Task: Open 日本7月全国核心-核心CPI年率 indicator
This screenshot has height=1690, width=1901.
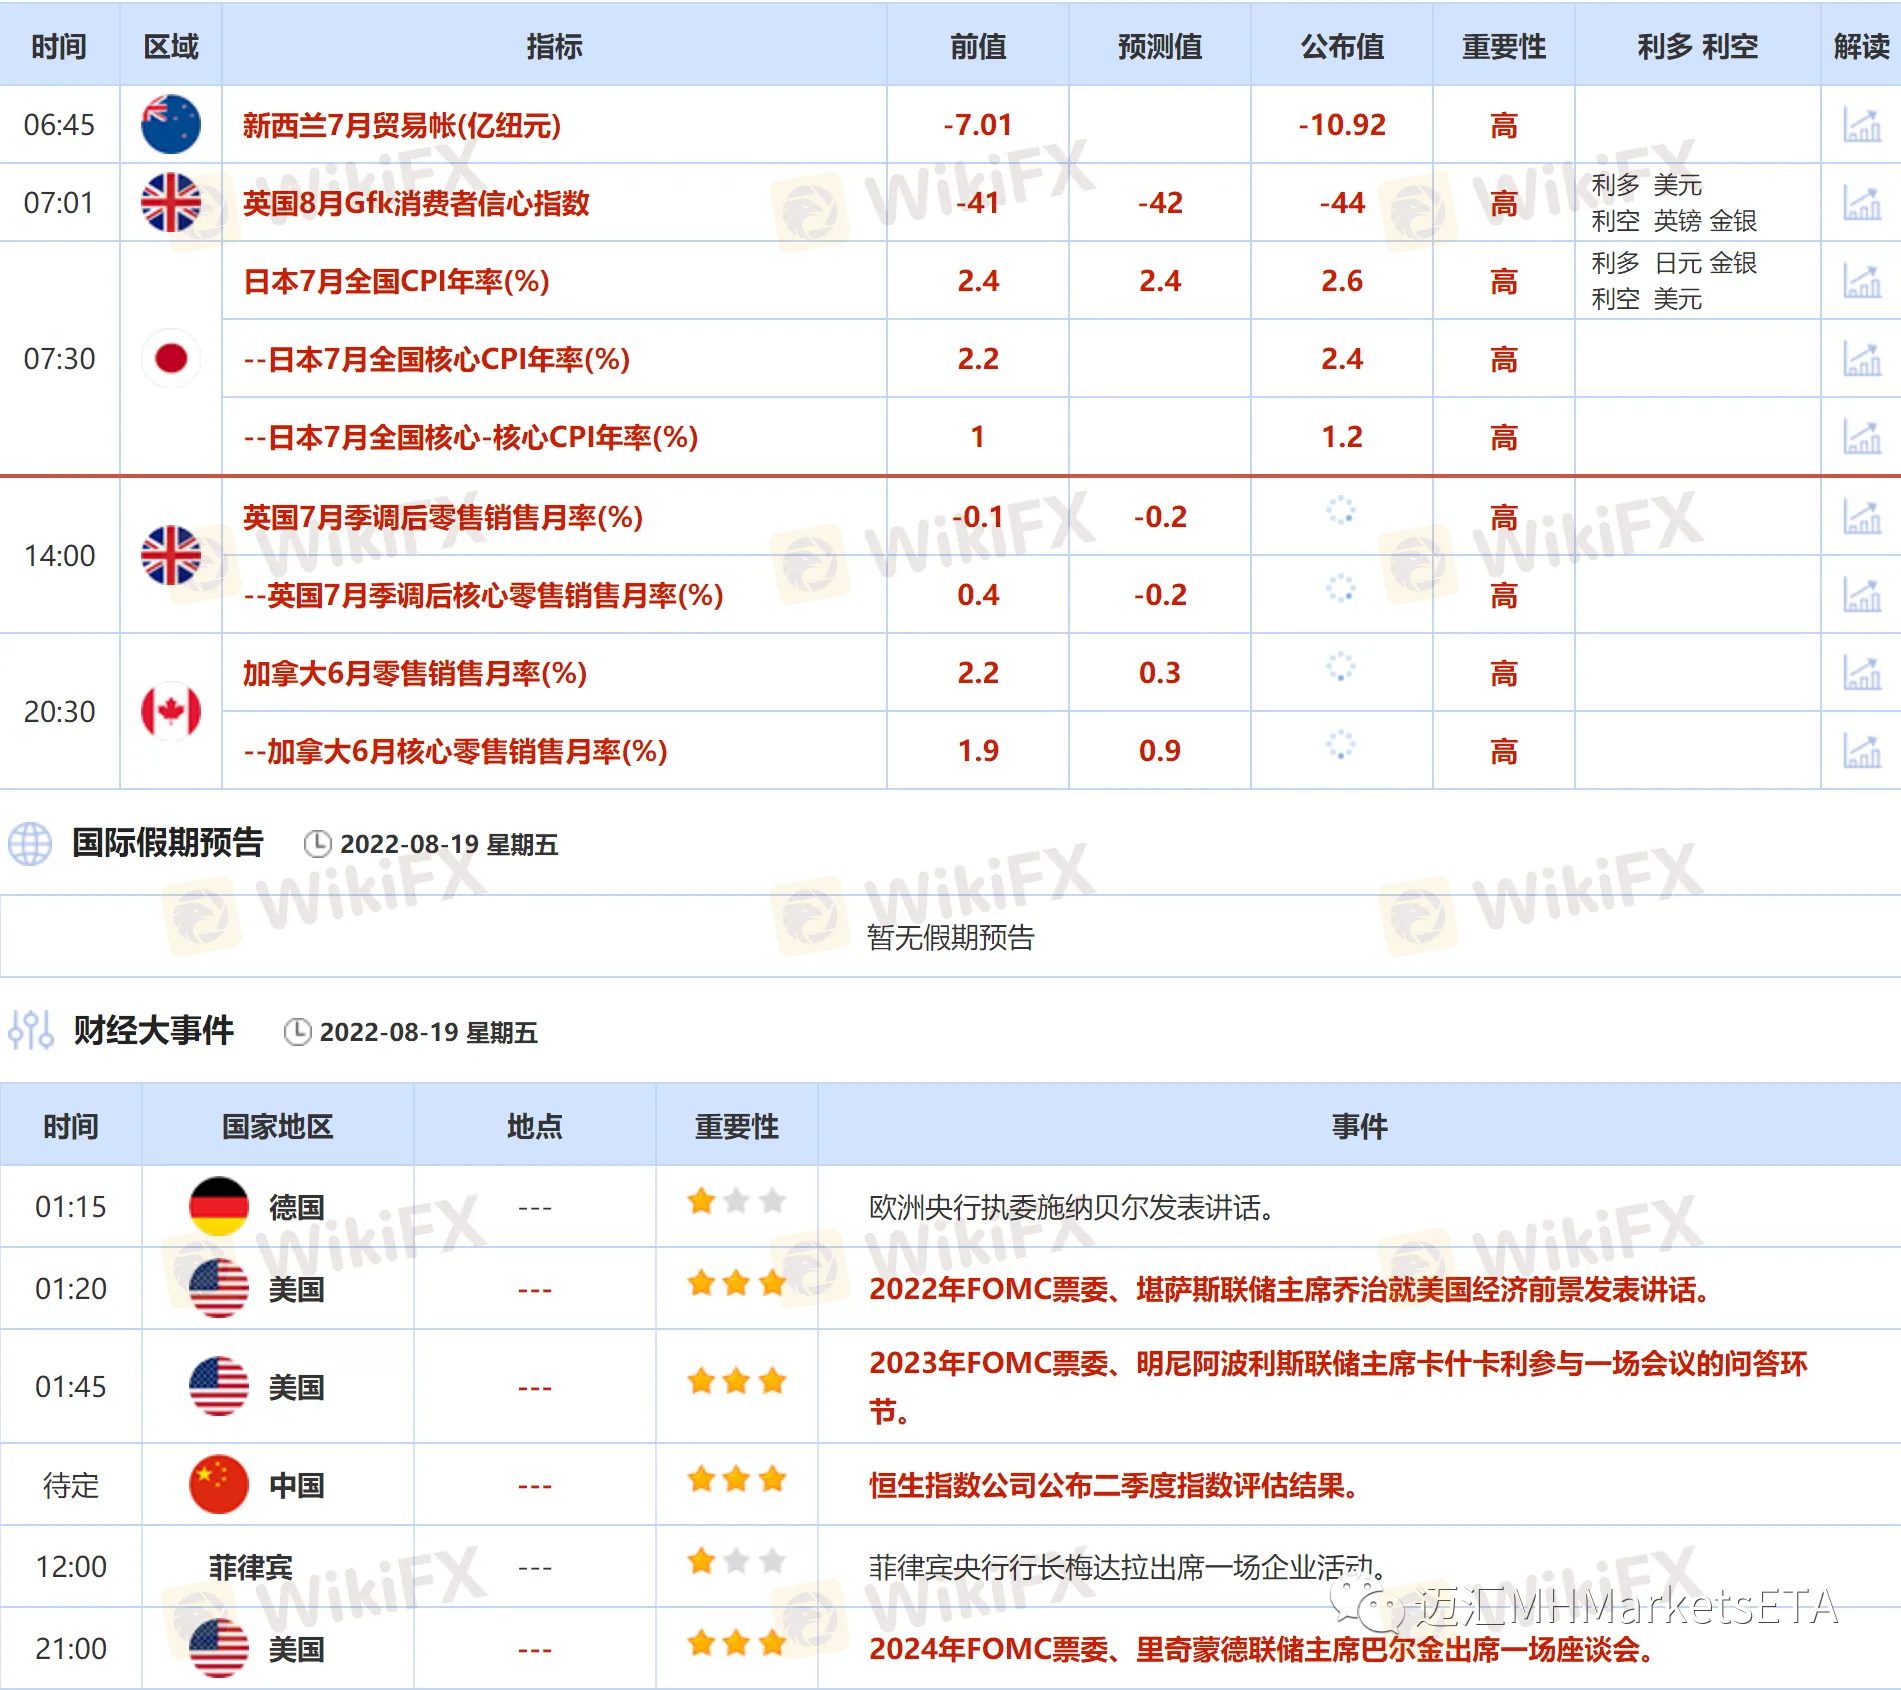Action: tap(471, 437)
